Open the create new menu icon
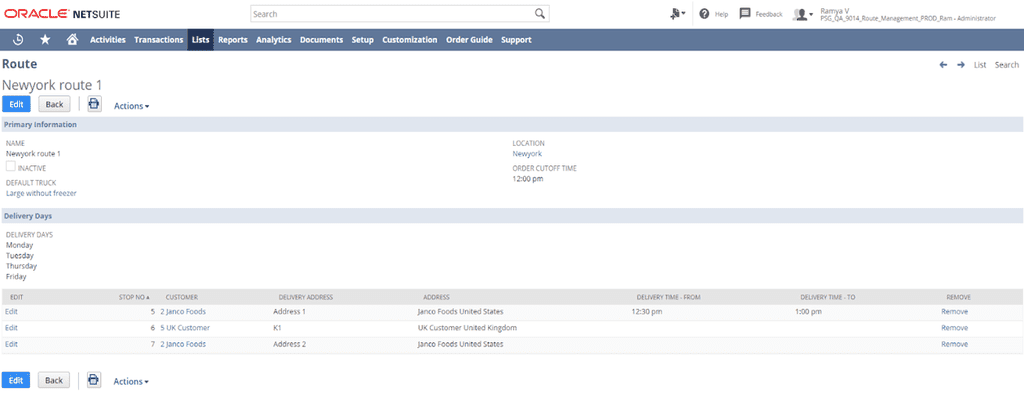Image resolution: width=1024 pixels, height=397 pixels. [678, 14]
